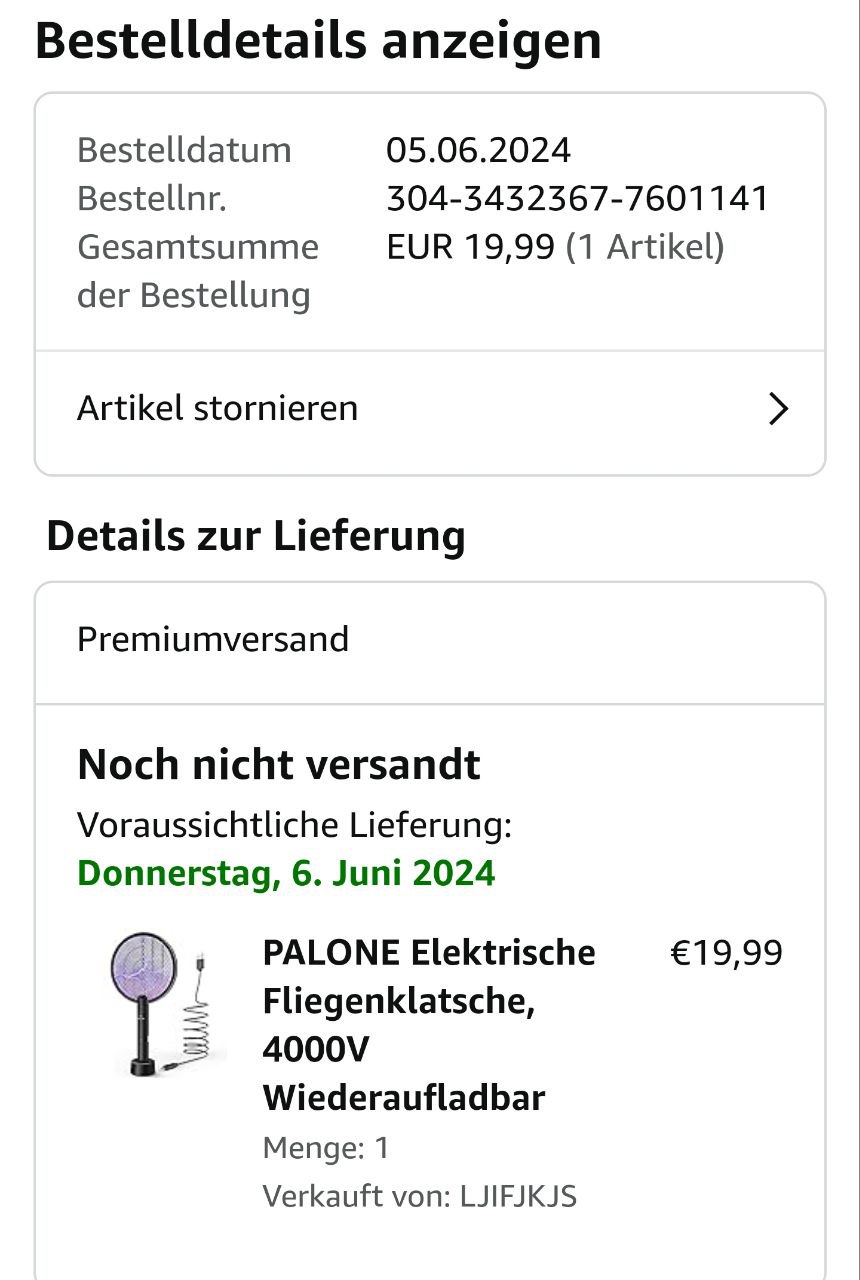Viewport: 860px width, 1280px height.
Task: Tap the chevron arrow beside Artikel stornieren
Action: click(778, 409)
